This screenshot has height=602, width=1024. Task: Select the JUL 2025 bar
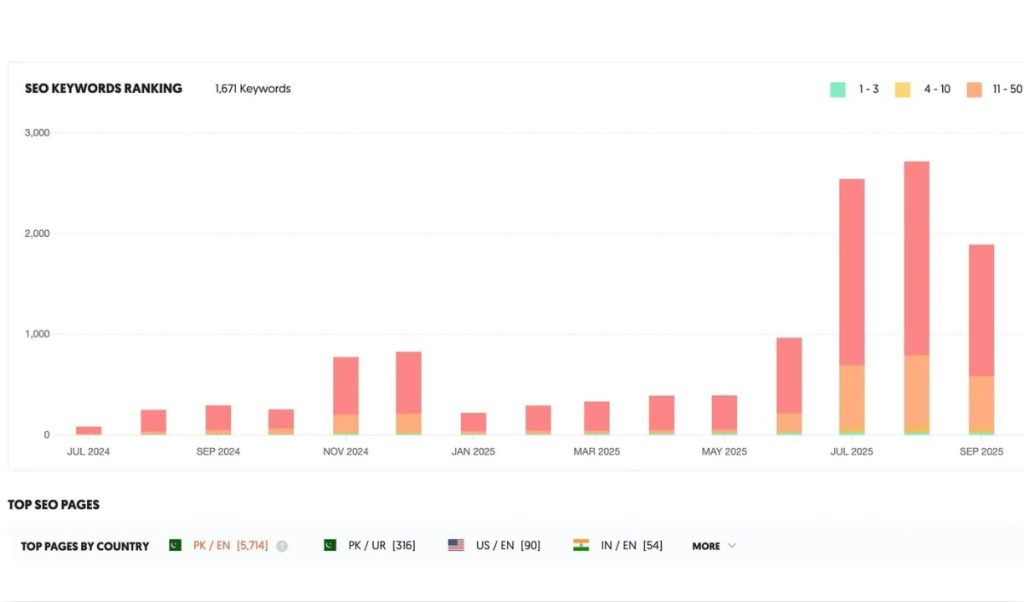pyautogui.click(x=852, y=307)
